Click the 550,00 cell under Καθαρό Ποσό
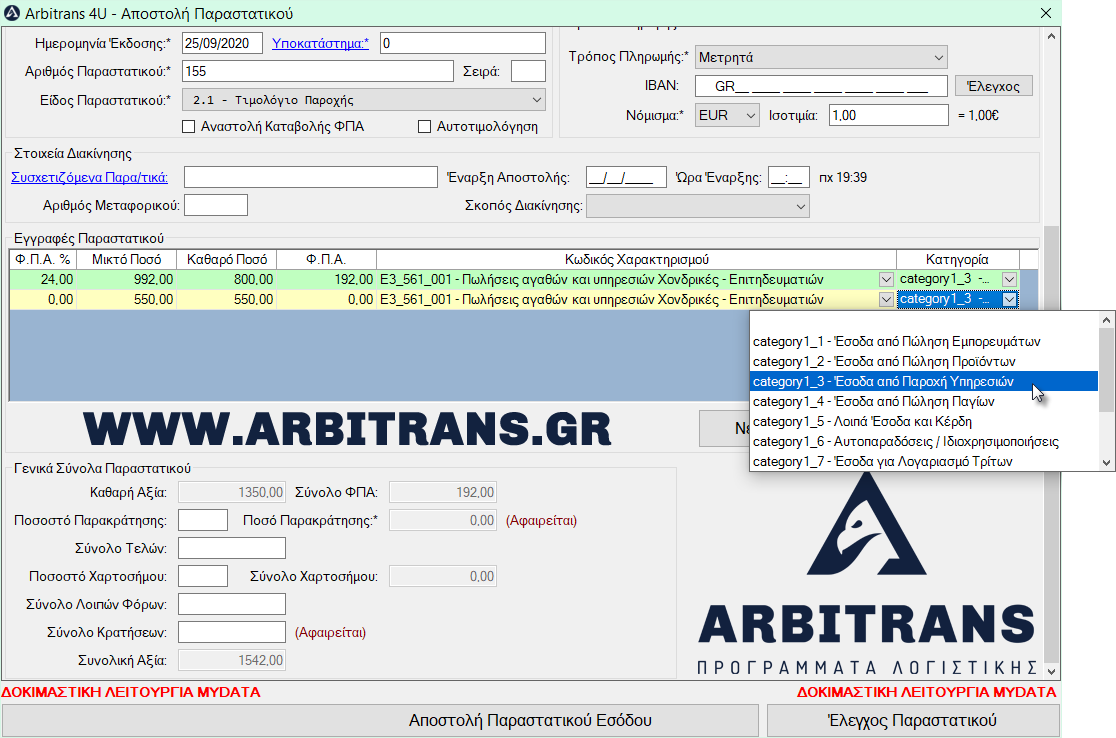This screenshot has height=738, width=1116. tap(226, 300)
